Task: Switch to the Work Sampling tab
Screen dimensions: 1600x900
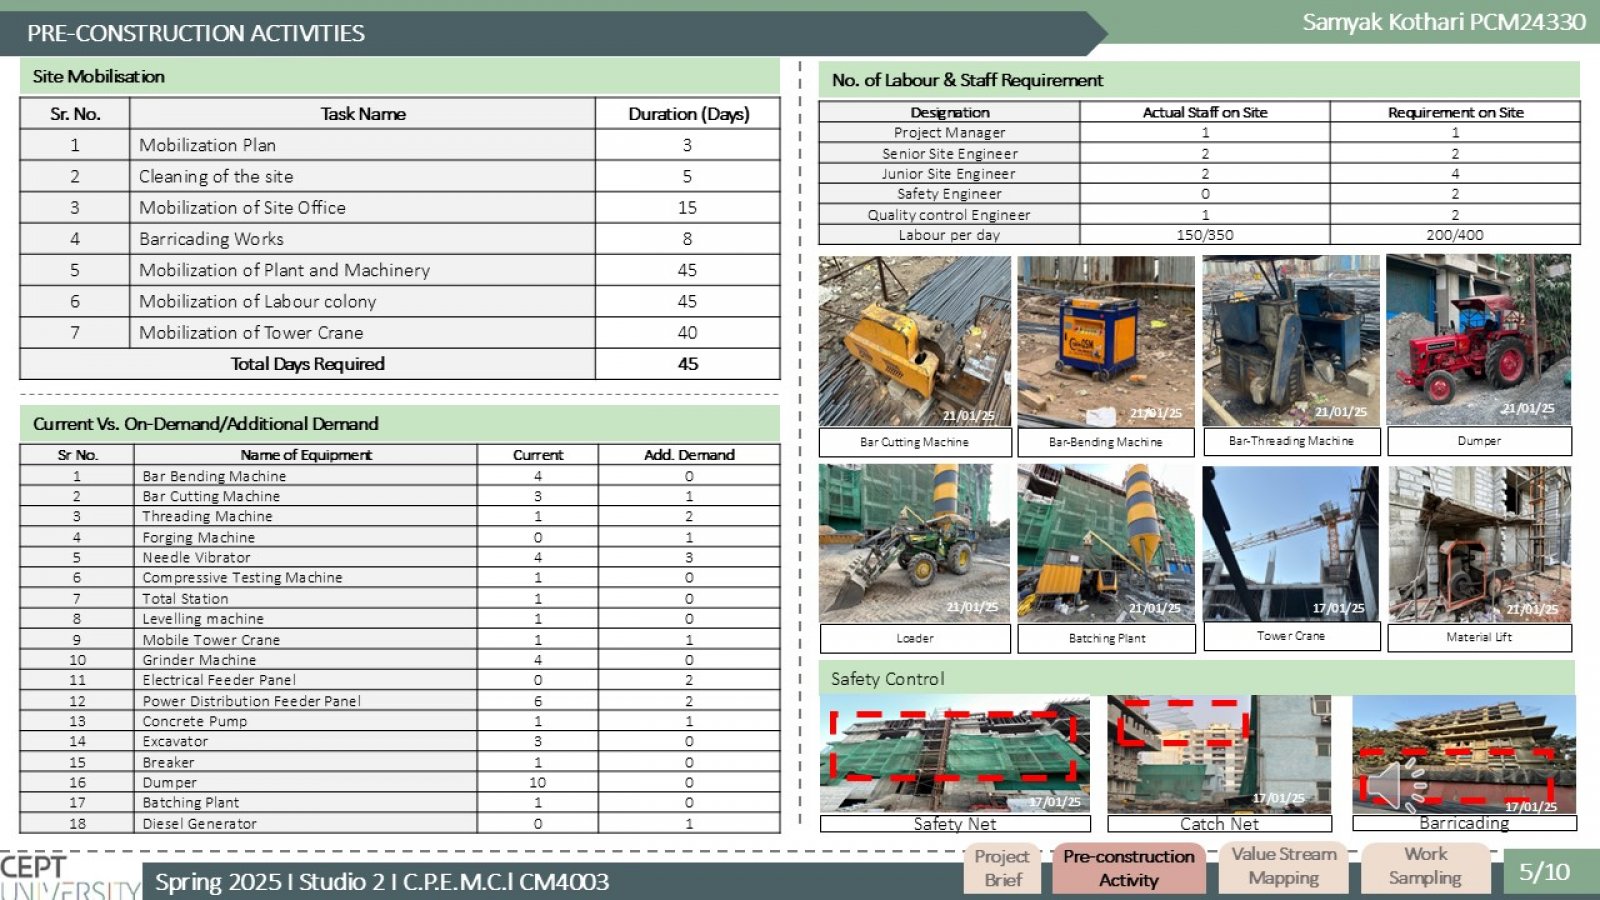Action: [x=1425, y=866]
